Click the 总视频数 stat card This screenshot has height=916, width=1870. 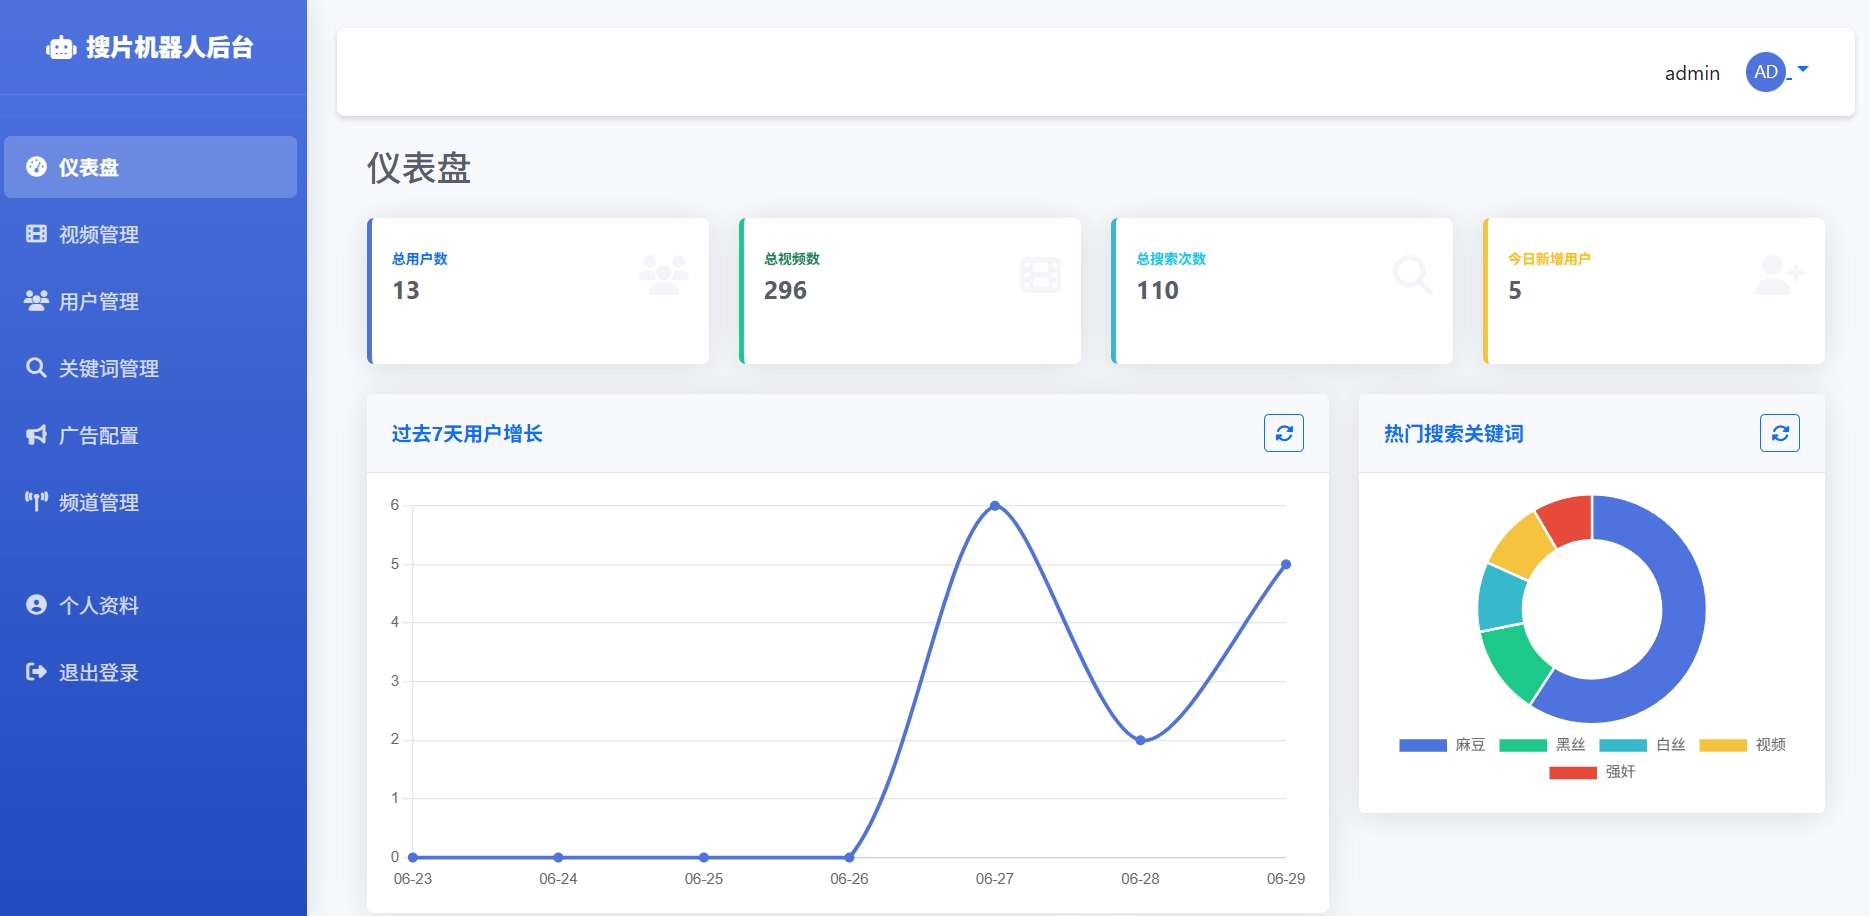[x=910, y=291]
